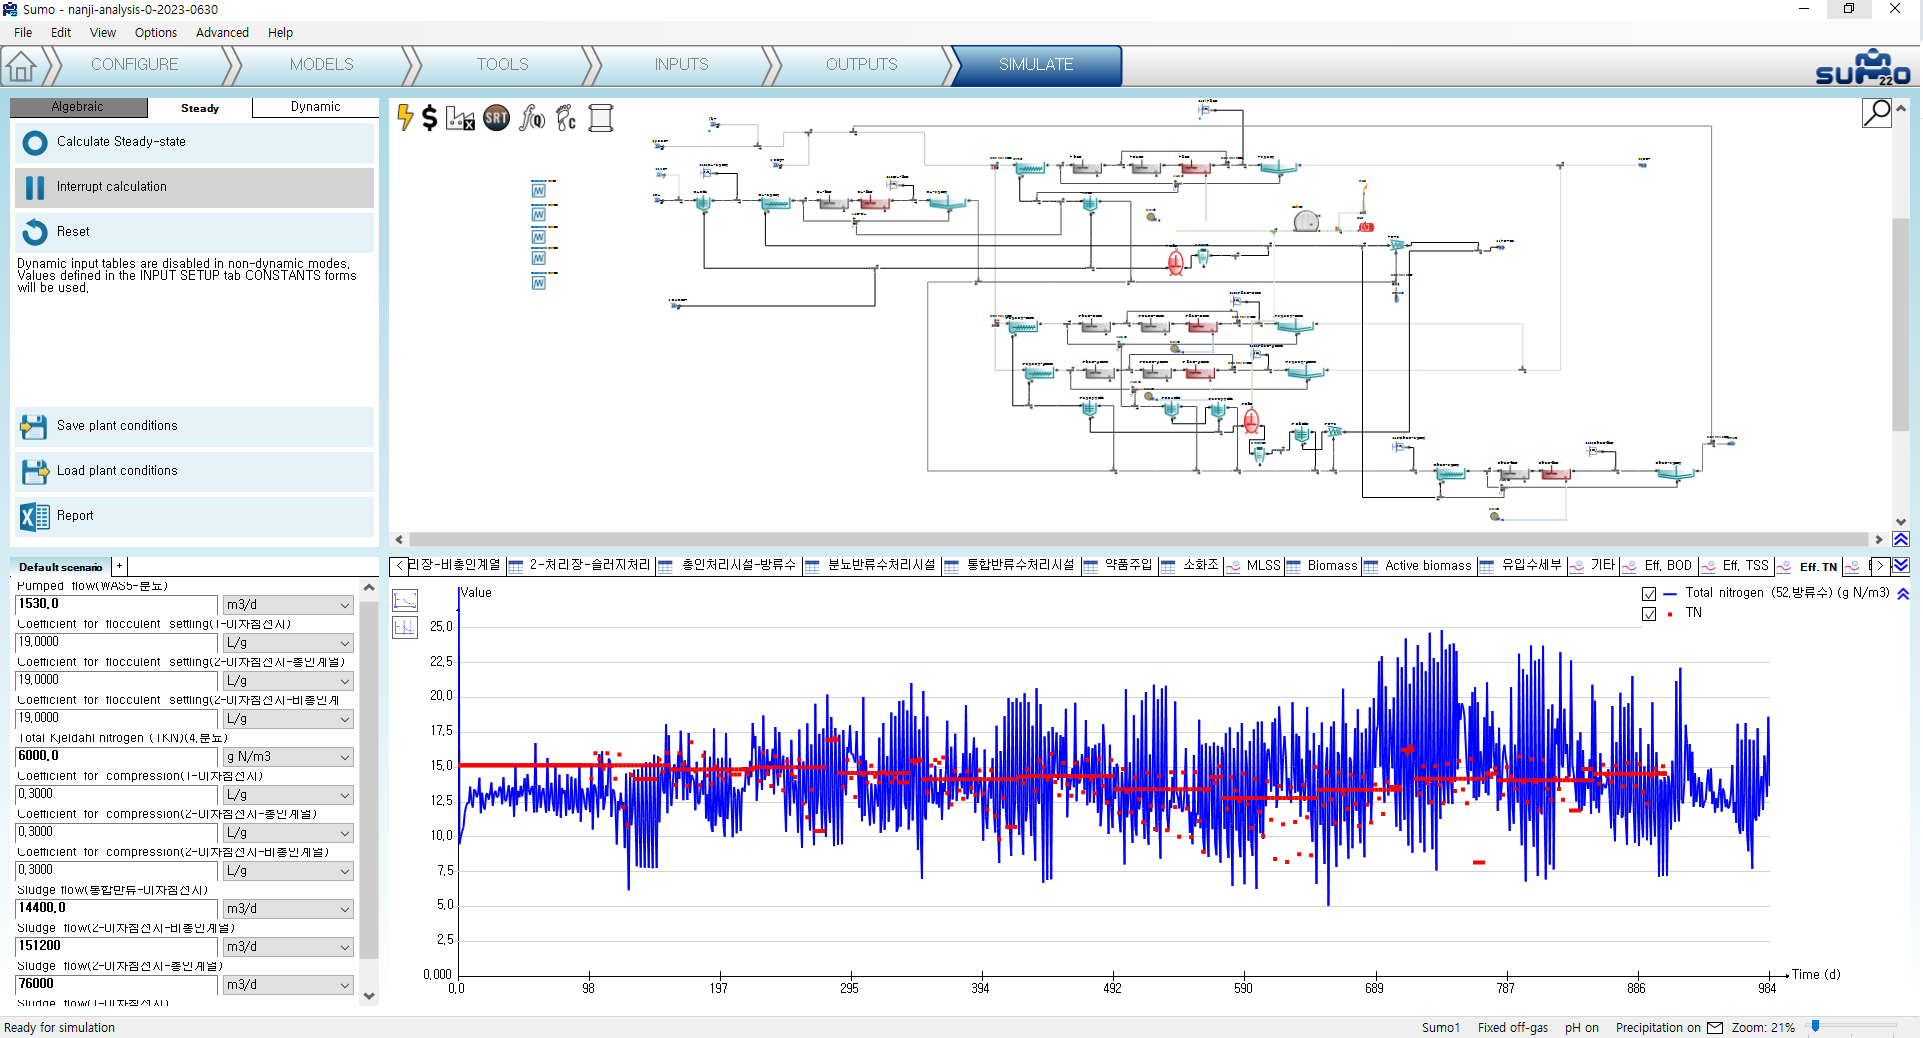Image resolution: width=1923 pixels, height=1038 pixels.
Task: Click the envelope icon in status bar
Action: (x=1715, y=1028)
